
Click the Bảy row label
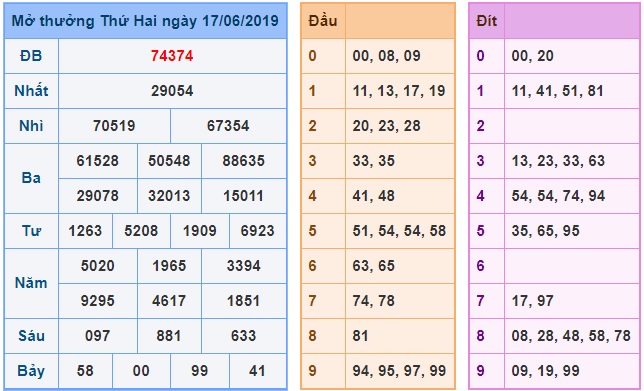tap(31, 371)
